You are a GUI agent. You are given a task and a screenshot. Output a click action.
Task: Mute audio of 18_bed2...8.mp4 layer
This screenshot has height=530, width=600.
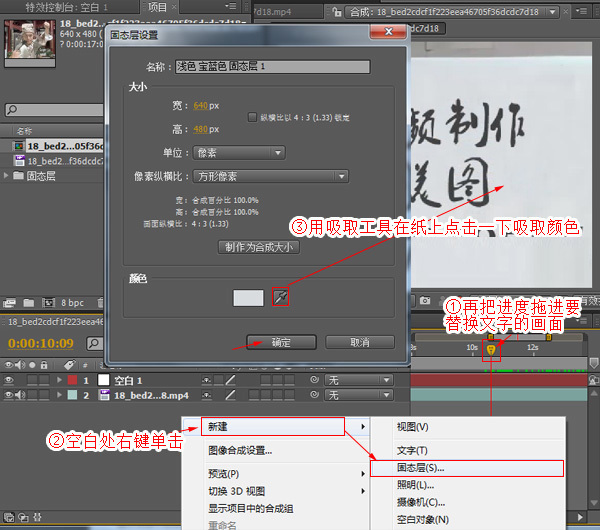click(20, 395)
